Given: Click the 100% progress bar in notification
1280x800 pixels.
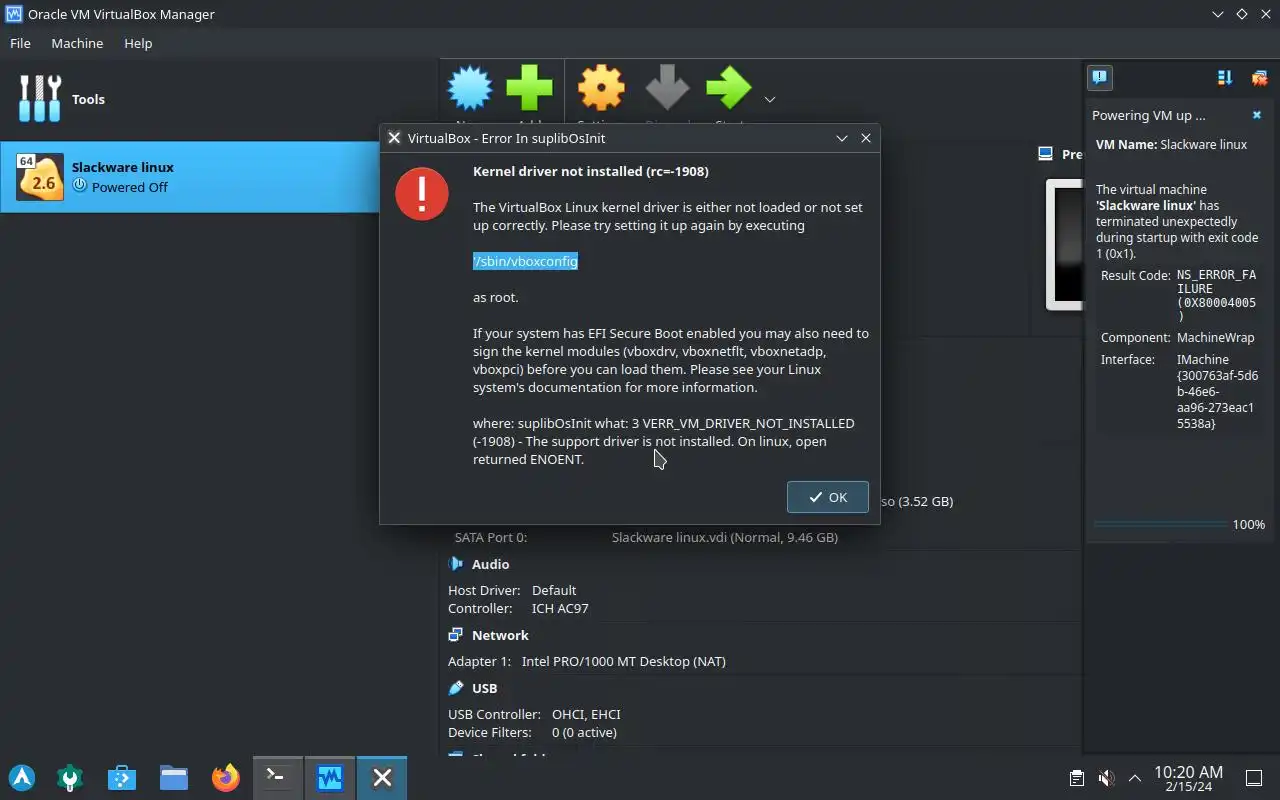Looking at the screenshot, I should [1161, 524].
